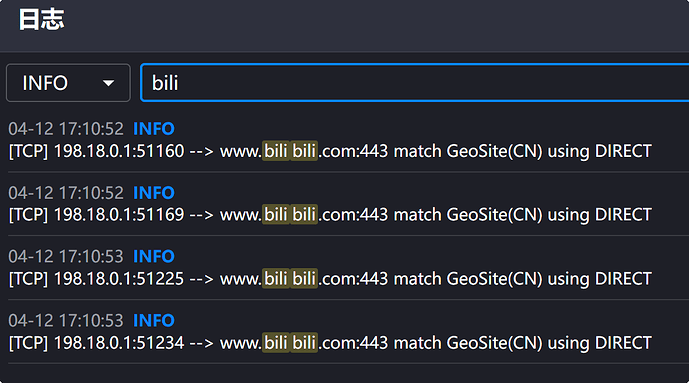Click the 日志 page title
This screenshot has height=383, width=689.
coord(41,20)
